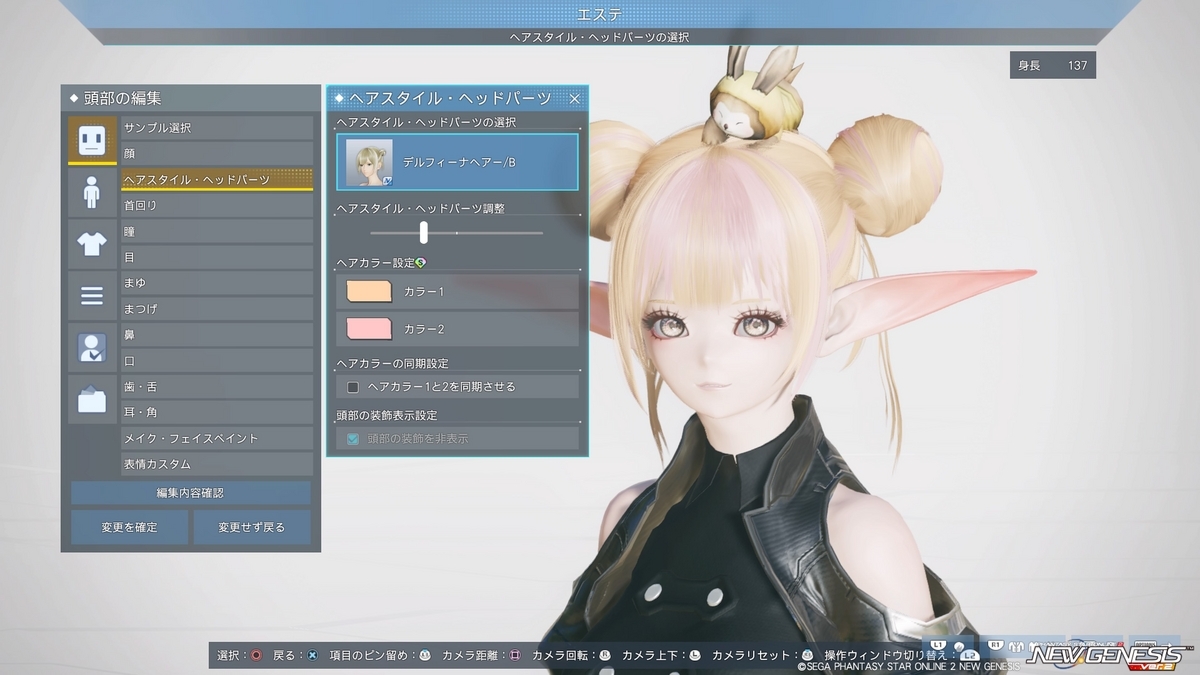The width and height of the screenshot is (1200, 675).
Task: Open the body editing figure icon
Action: coord(92,192)
